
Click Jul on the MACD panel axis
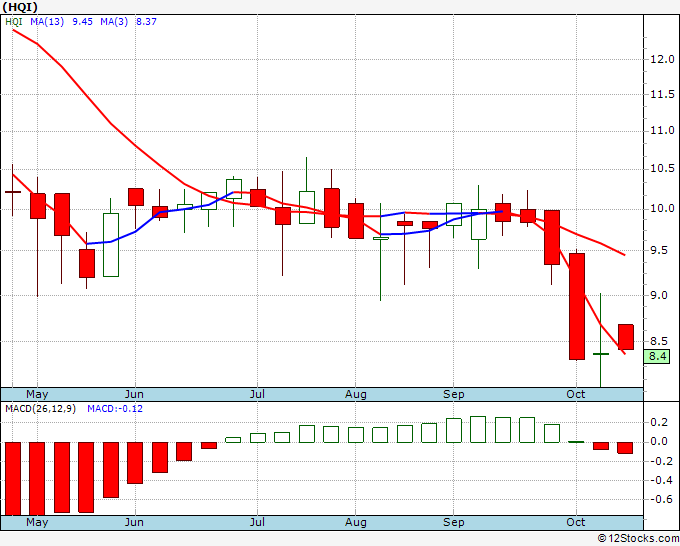[x=257, y=522]
